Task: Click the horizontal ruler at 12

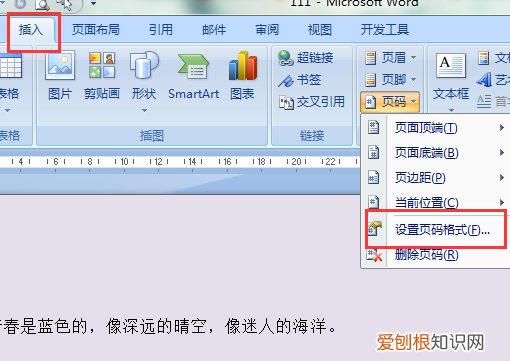Action: pyautogui.click(x=159, y=162)
